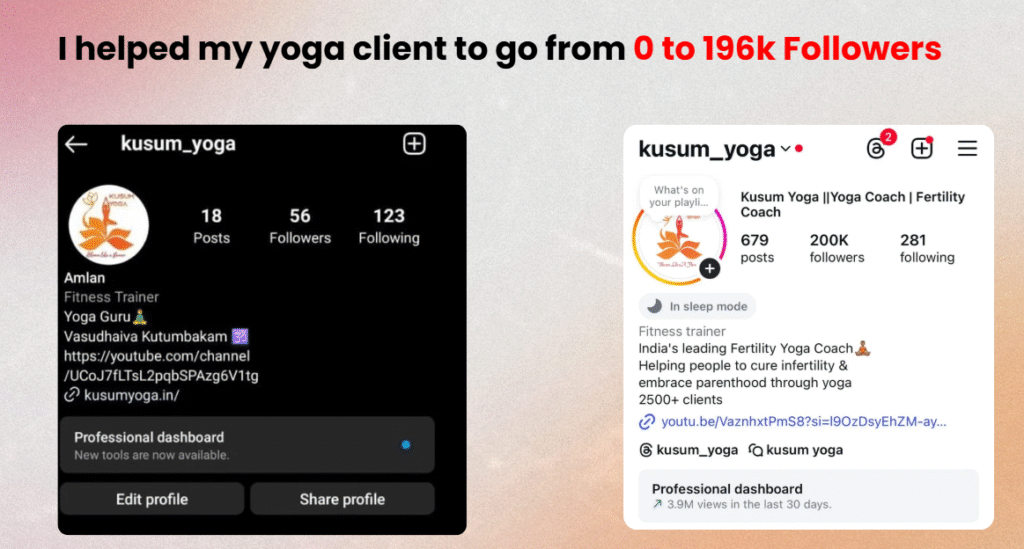
Task: Open the kusumyoga.in/ website link
Action: pyautogui.click(x=131, y=395)
